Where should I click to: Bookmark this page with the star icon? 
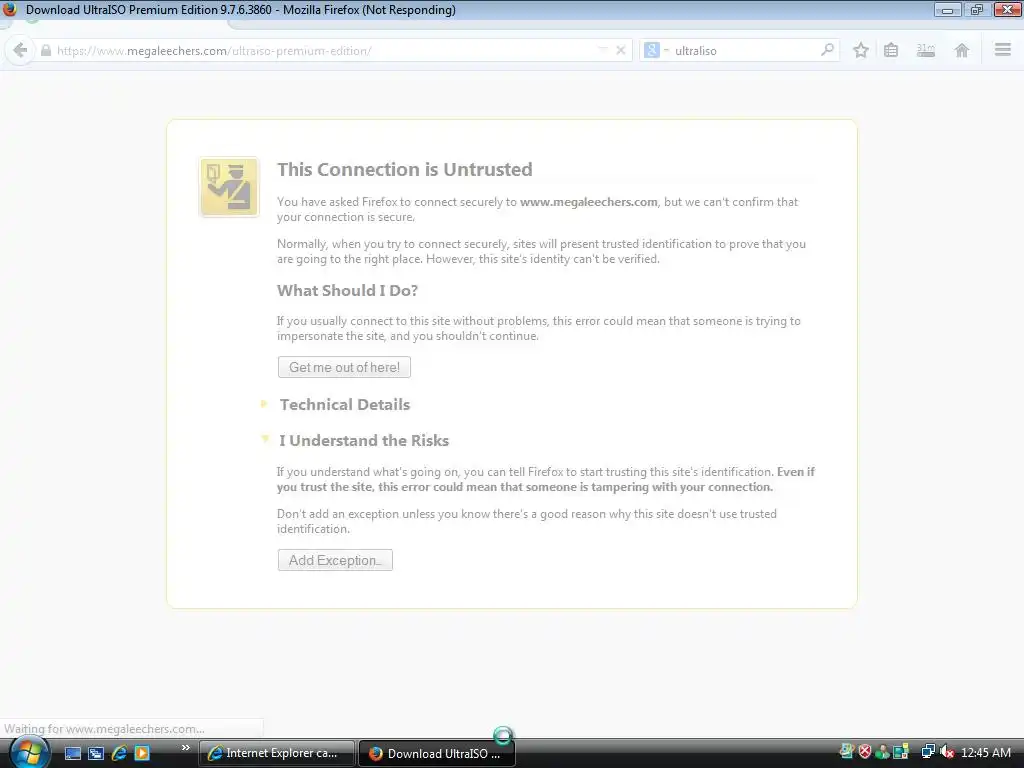coord(861,50)
